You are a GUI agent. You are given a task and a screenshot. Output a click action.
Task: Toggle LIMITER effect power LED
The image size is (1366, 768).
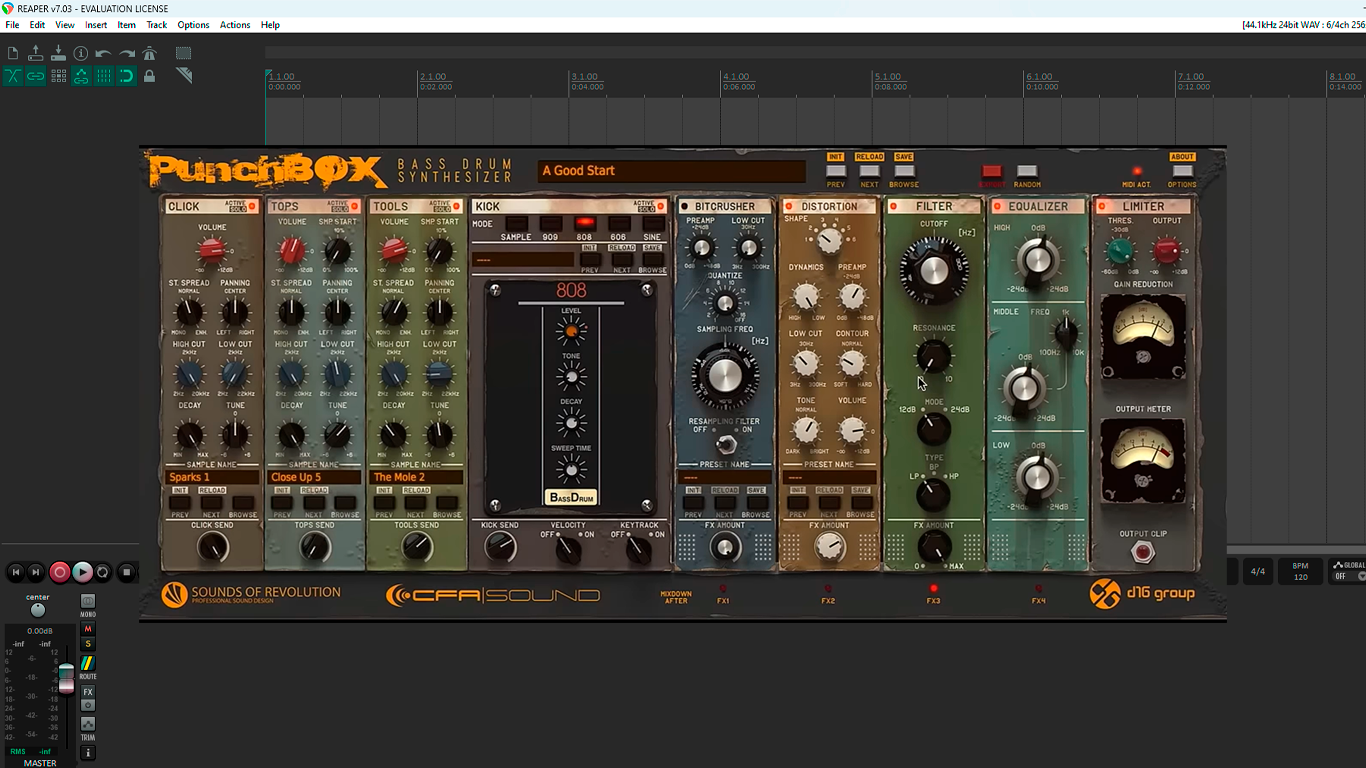pos(1103,207)
